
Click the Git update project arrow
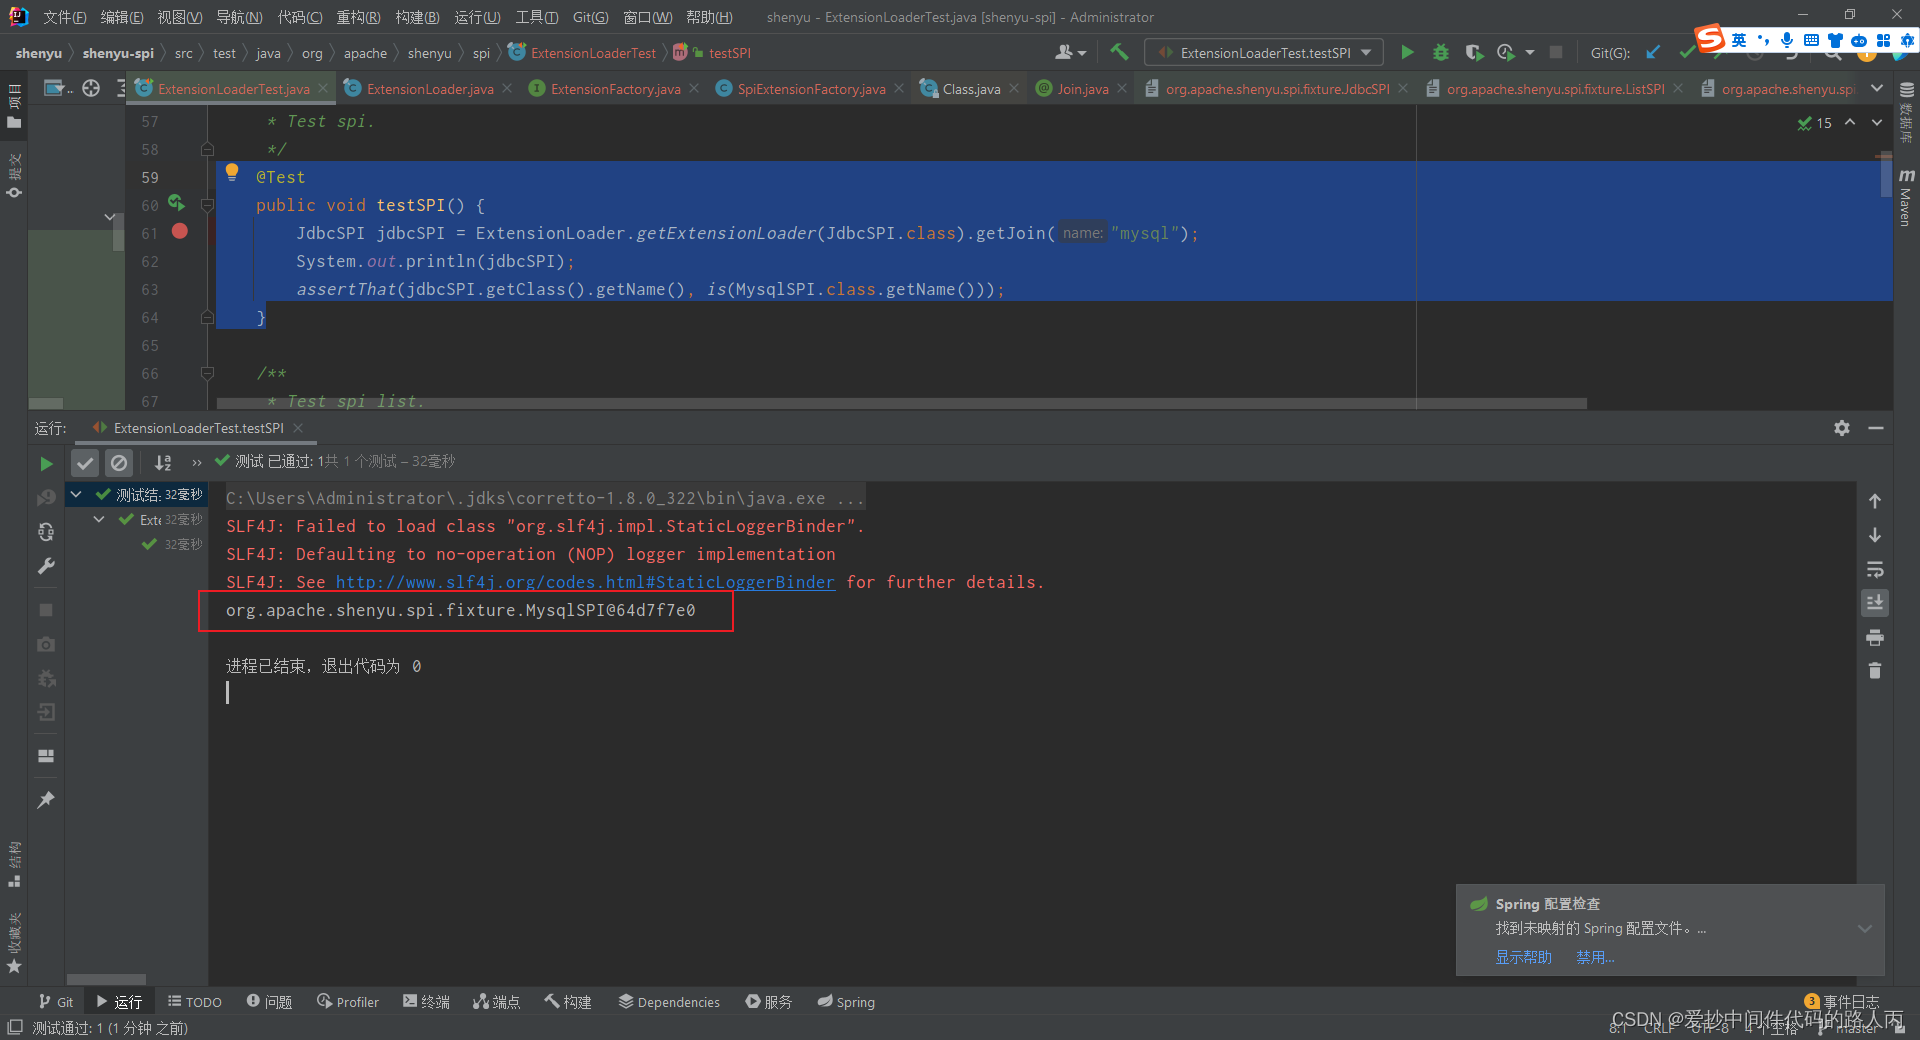coord(1654,52)
